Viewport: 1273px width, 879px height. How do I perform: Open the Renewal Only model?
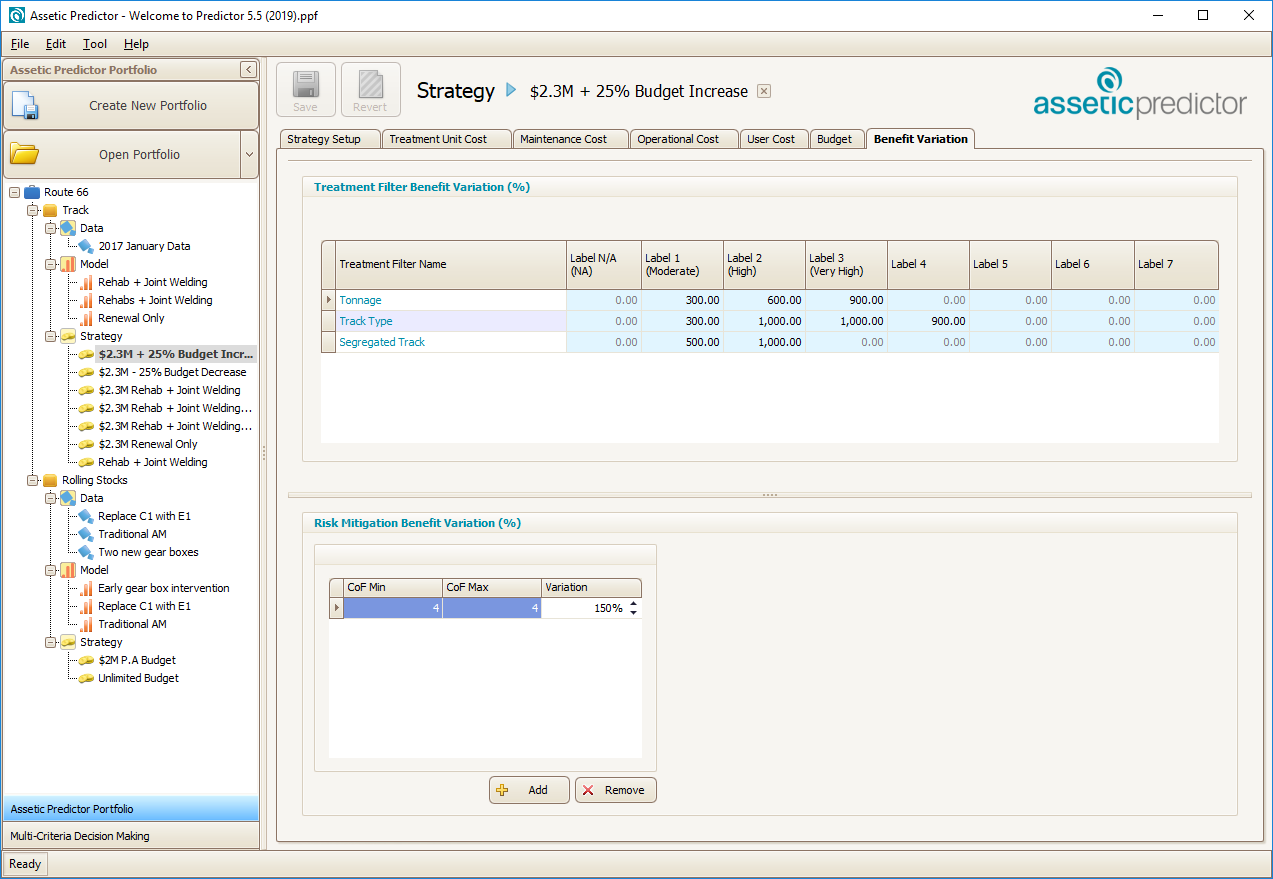pyautogui.click(x=131, y=318)
